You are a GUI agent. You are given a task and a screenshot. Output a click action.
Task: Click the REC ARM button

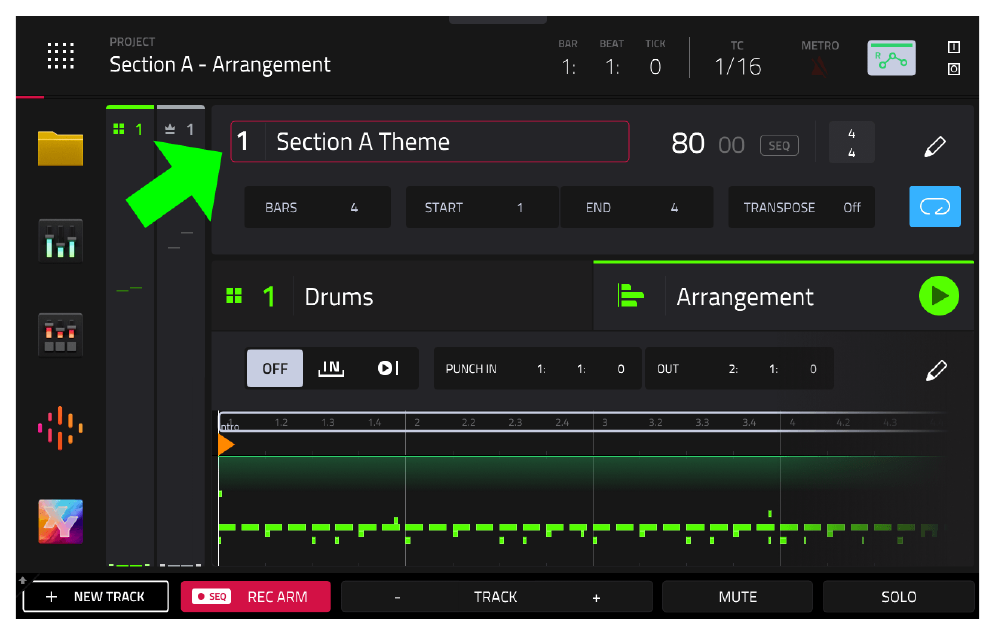click(255, 596)
